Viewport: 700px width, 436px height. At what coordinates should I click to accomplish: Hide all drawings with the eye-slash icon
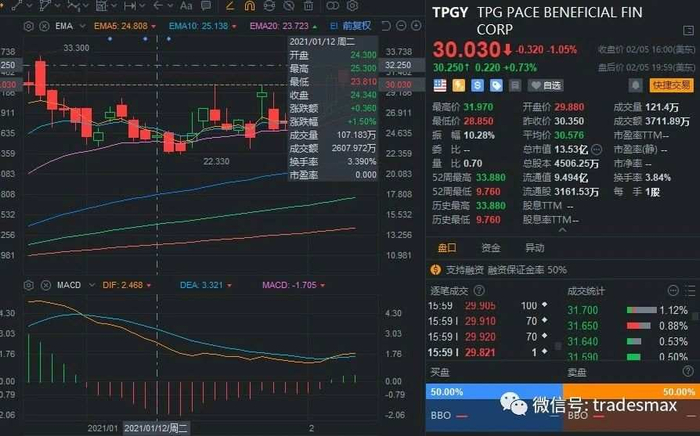click(x=289, y=5)
